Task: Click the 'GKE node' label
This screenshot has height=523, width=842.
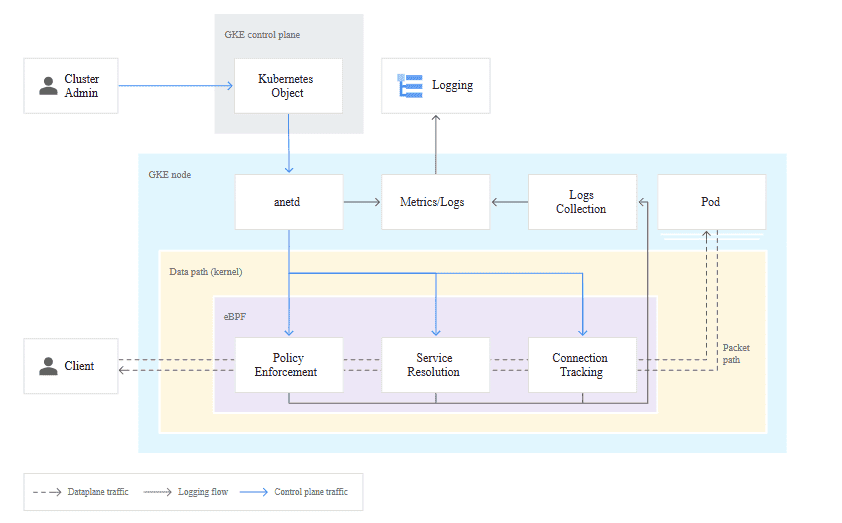Action: coord(170,175)
